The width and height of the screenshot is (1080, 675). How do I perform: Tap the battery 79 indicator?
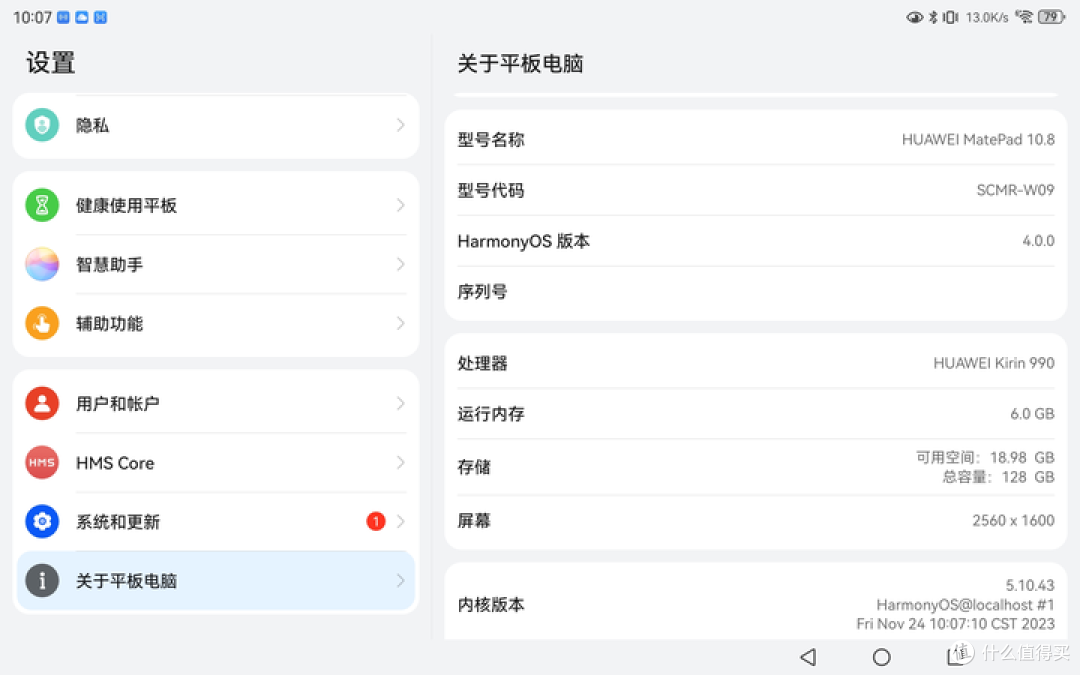click(1051, 17)
